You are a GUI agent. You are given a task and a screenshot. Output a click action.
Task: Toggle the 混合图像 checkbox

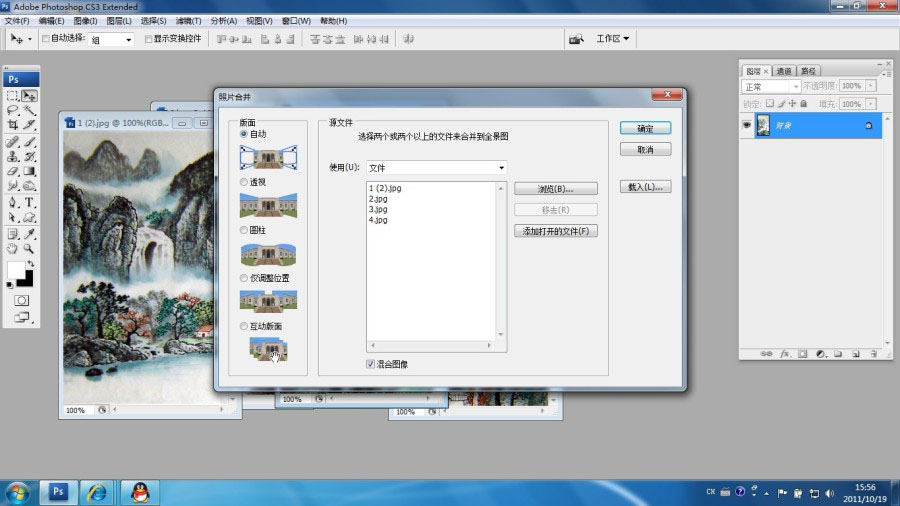click(371, 364)
